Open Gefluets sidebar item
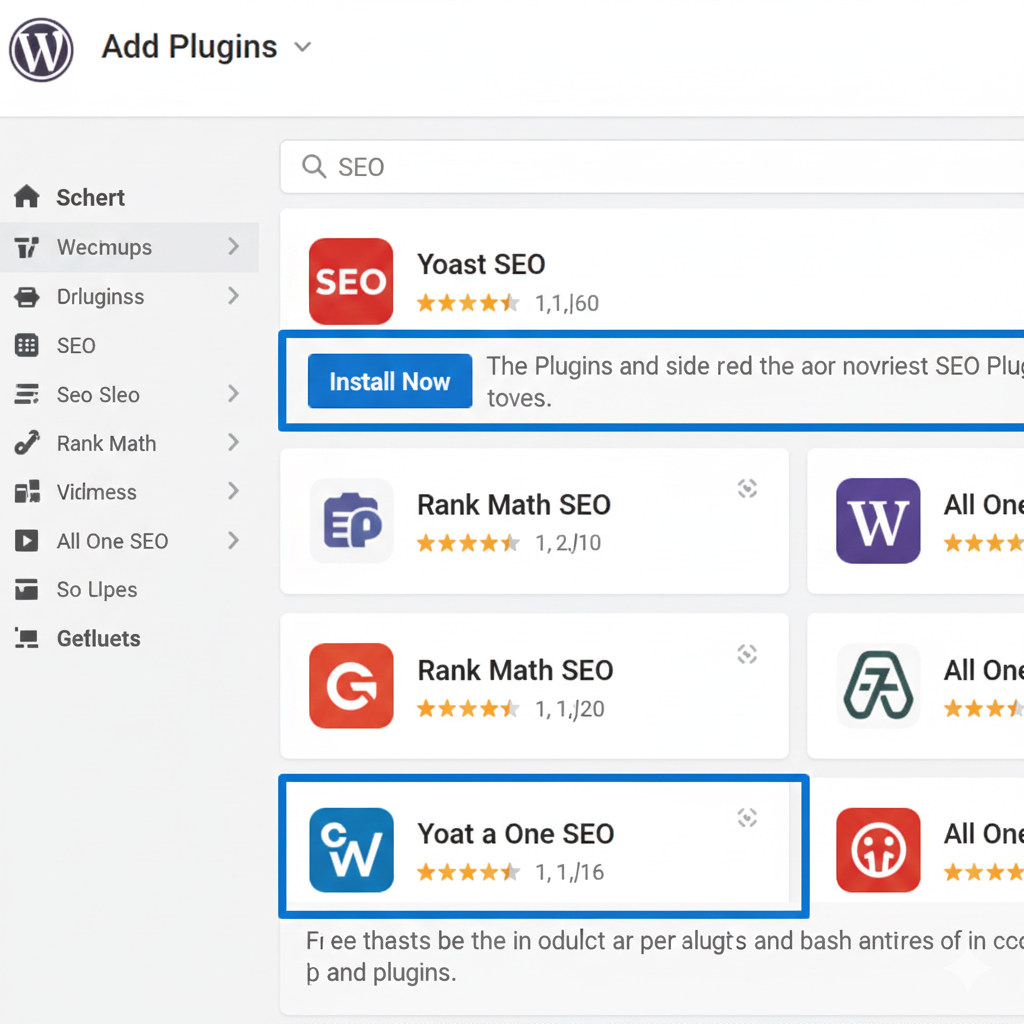 (99, 638)
